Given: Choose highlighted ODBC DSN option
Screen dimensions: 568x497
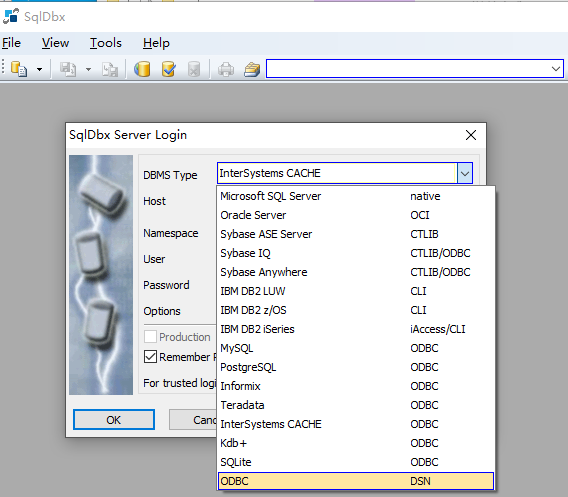Looking at the screenshot, I should pyautogui.click(x=356, y=481).
